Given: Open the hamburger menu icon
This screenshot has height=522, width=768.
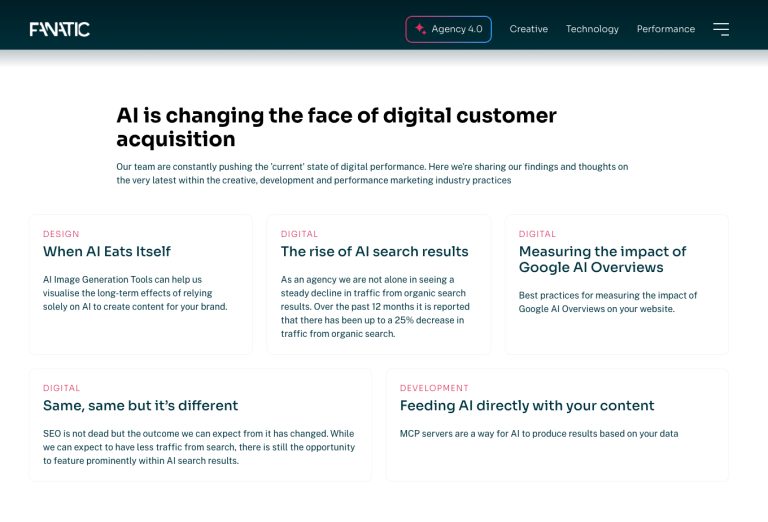Looking at the screenshot, I should [721, 29].
